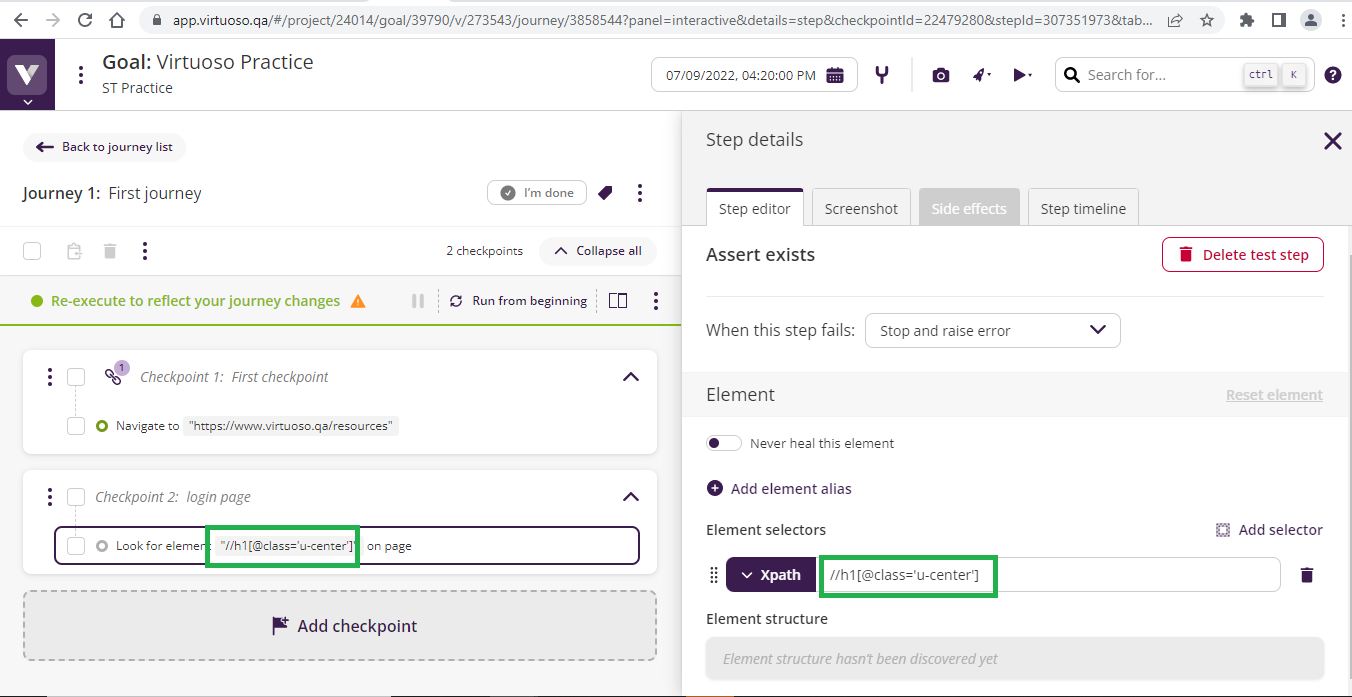Viewport: 1352px width, 697px height.
Task: Check the Checkpoint 1 checkbox
Action: pyautogui.click(x=76, y=377)
